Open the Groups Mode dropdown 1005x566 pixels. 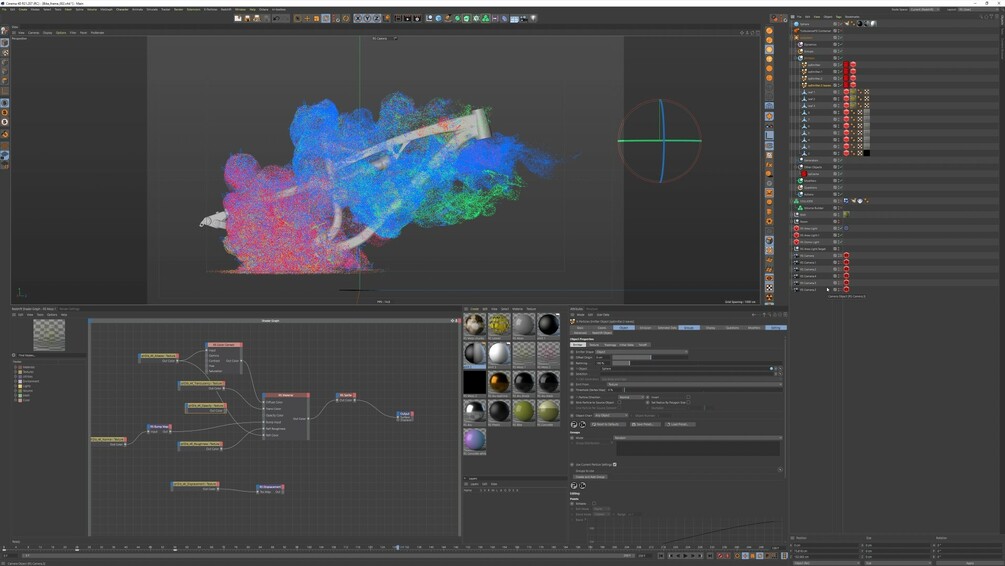(698, 438)
